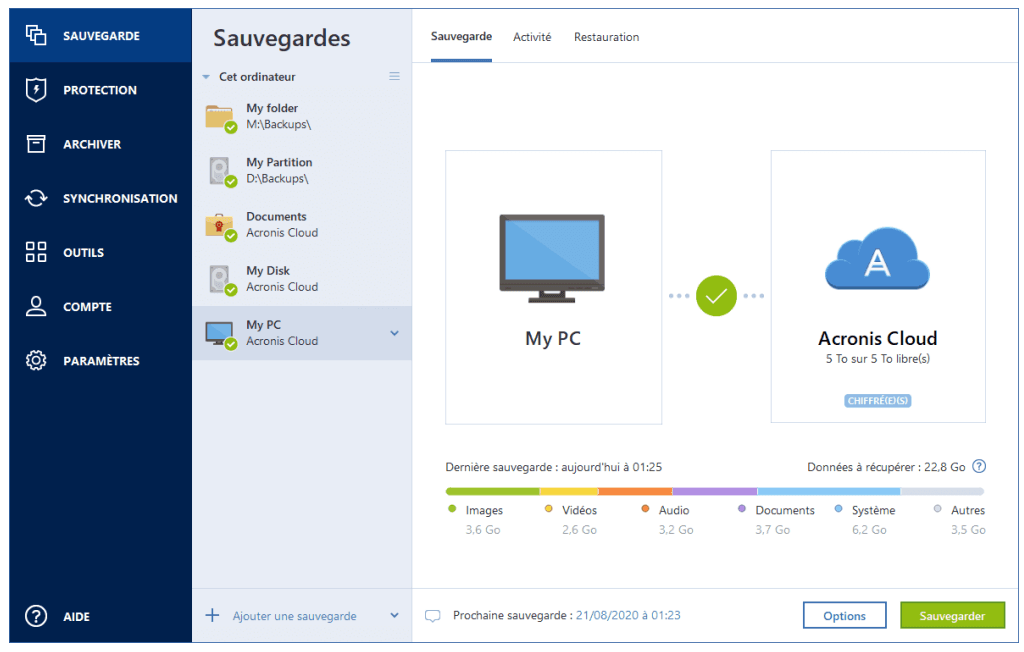Open Synchronisation via its circular arrows icon
The width and height of the screenshot is (1024, 652).
[x=36, y=198]
